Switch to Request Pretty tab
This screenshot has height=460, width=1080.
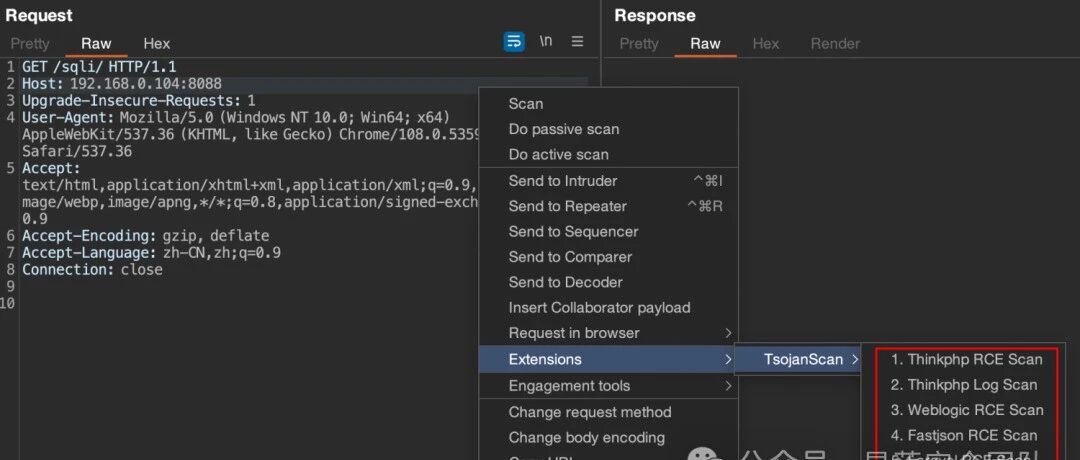[x=30, y=43]
